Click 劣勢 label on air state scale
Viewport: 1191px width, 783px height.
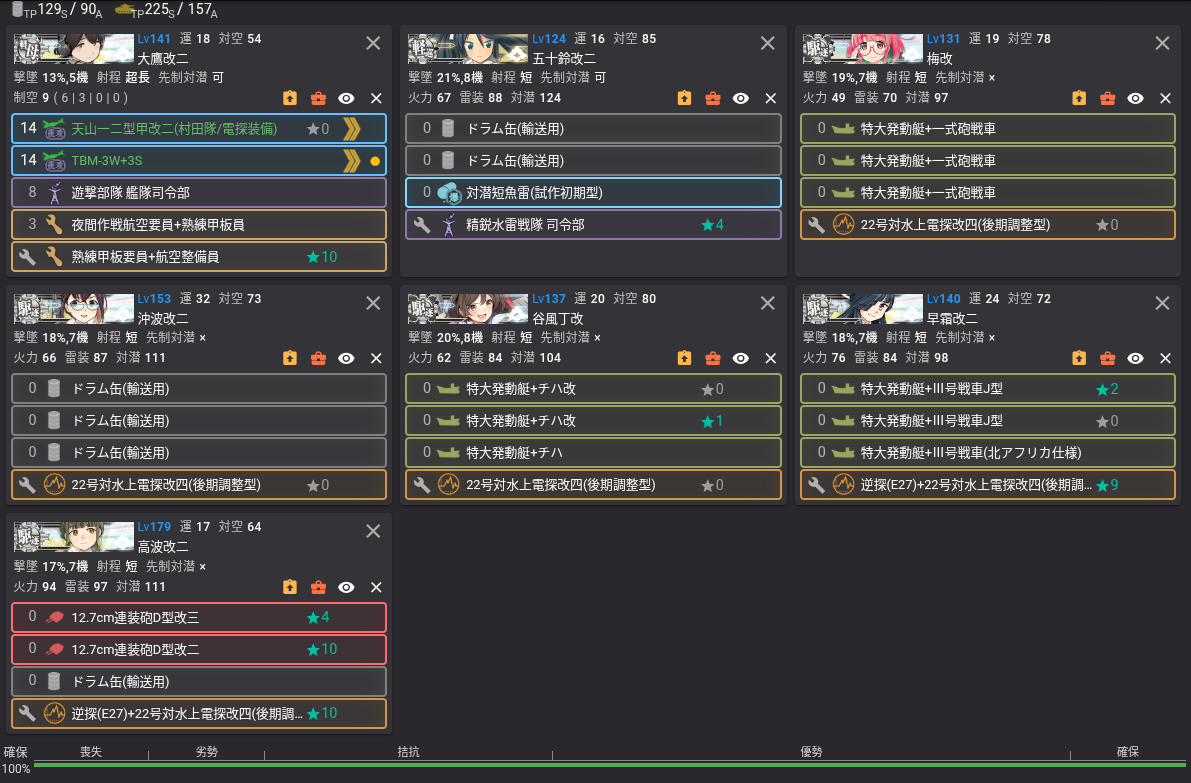[207, 752]
